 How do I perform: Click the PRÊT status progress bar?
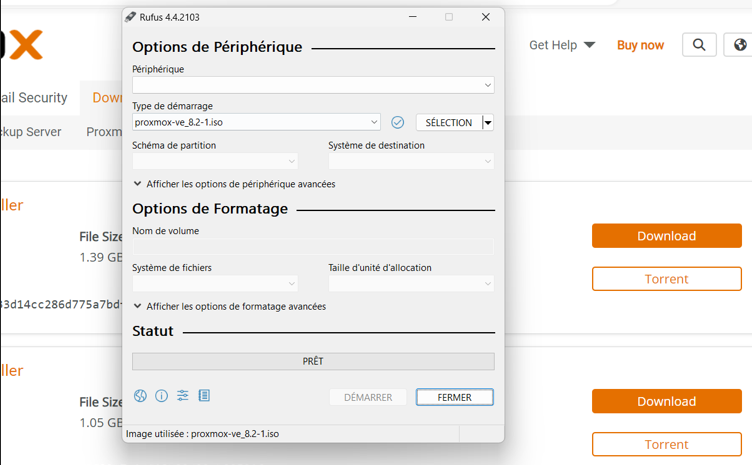[x=313, y=361]
